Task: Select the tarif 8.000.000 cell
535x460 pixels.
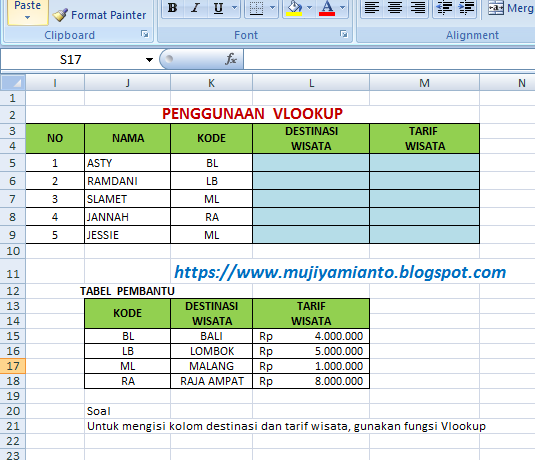Action: click(x=311, y=381)
